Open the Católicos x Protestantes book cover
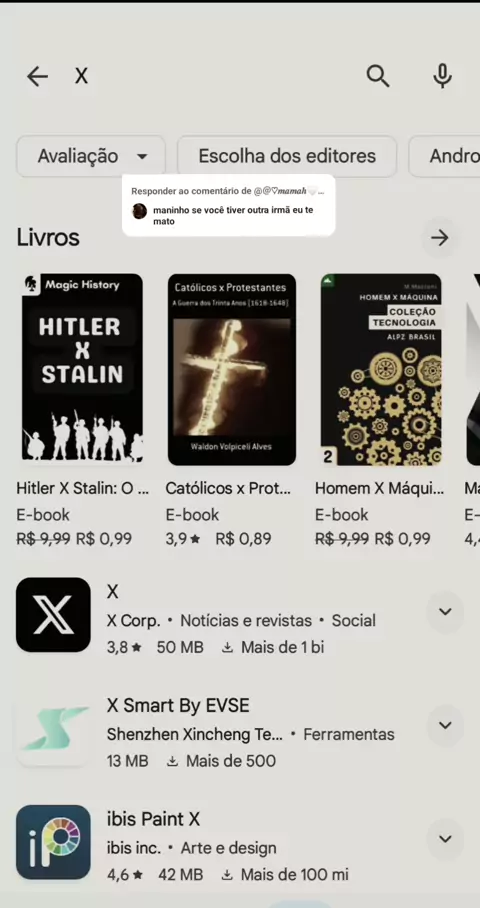Viewport: 480px width, 908px height. [x=232, y=369]
